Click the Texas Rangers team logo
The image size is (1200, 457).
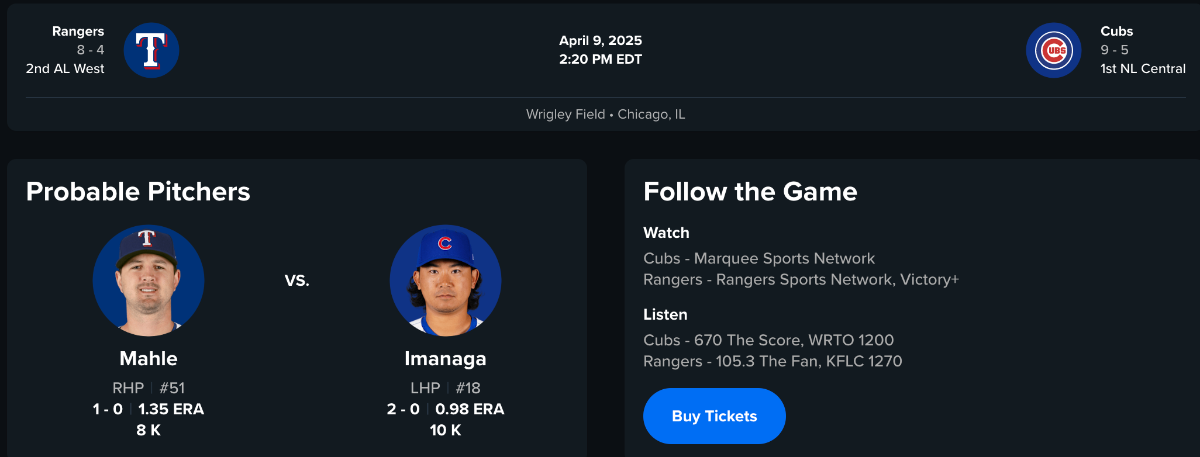[151, 50]
